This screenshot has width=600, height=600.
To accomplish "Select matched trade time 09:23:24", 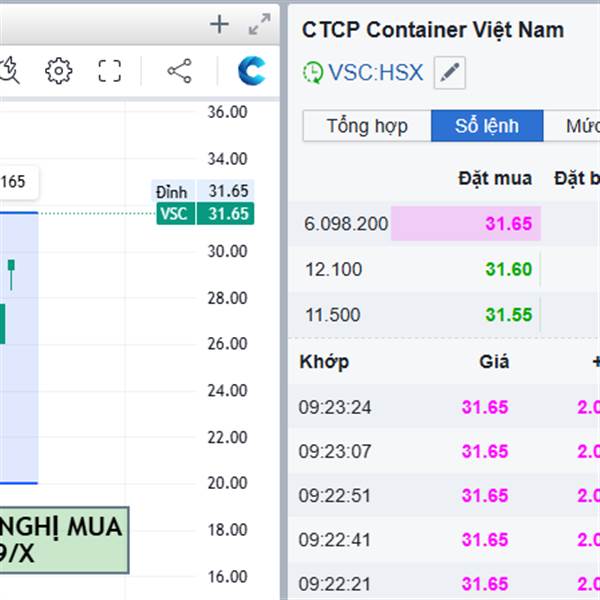I will pos(335,407).
